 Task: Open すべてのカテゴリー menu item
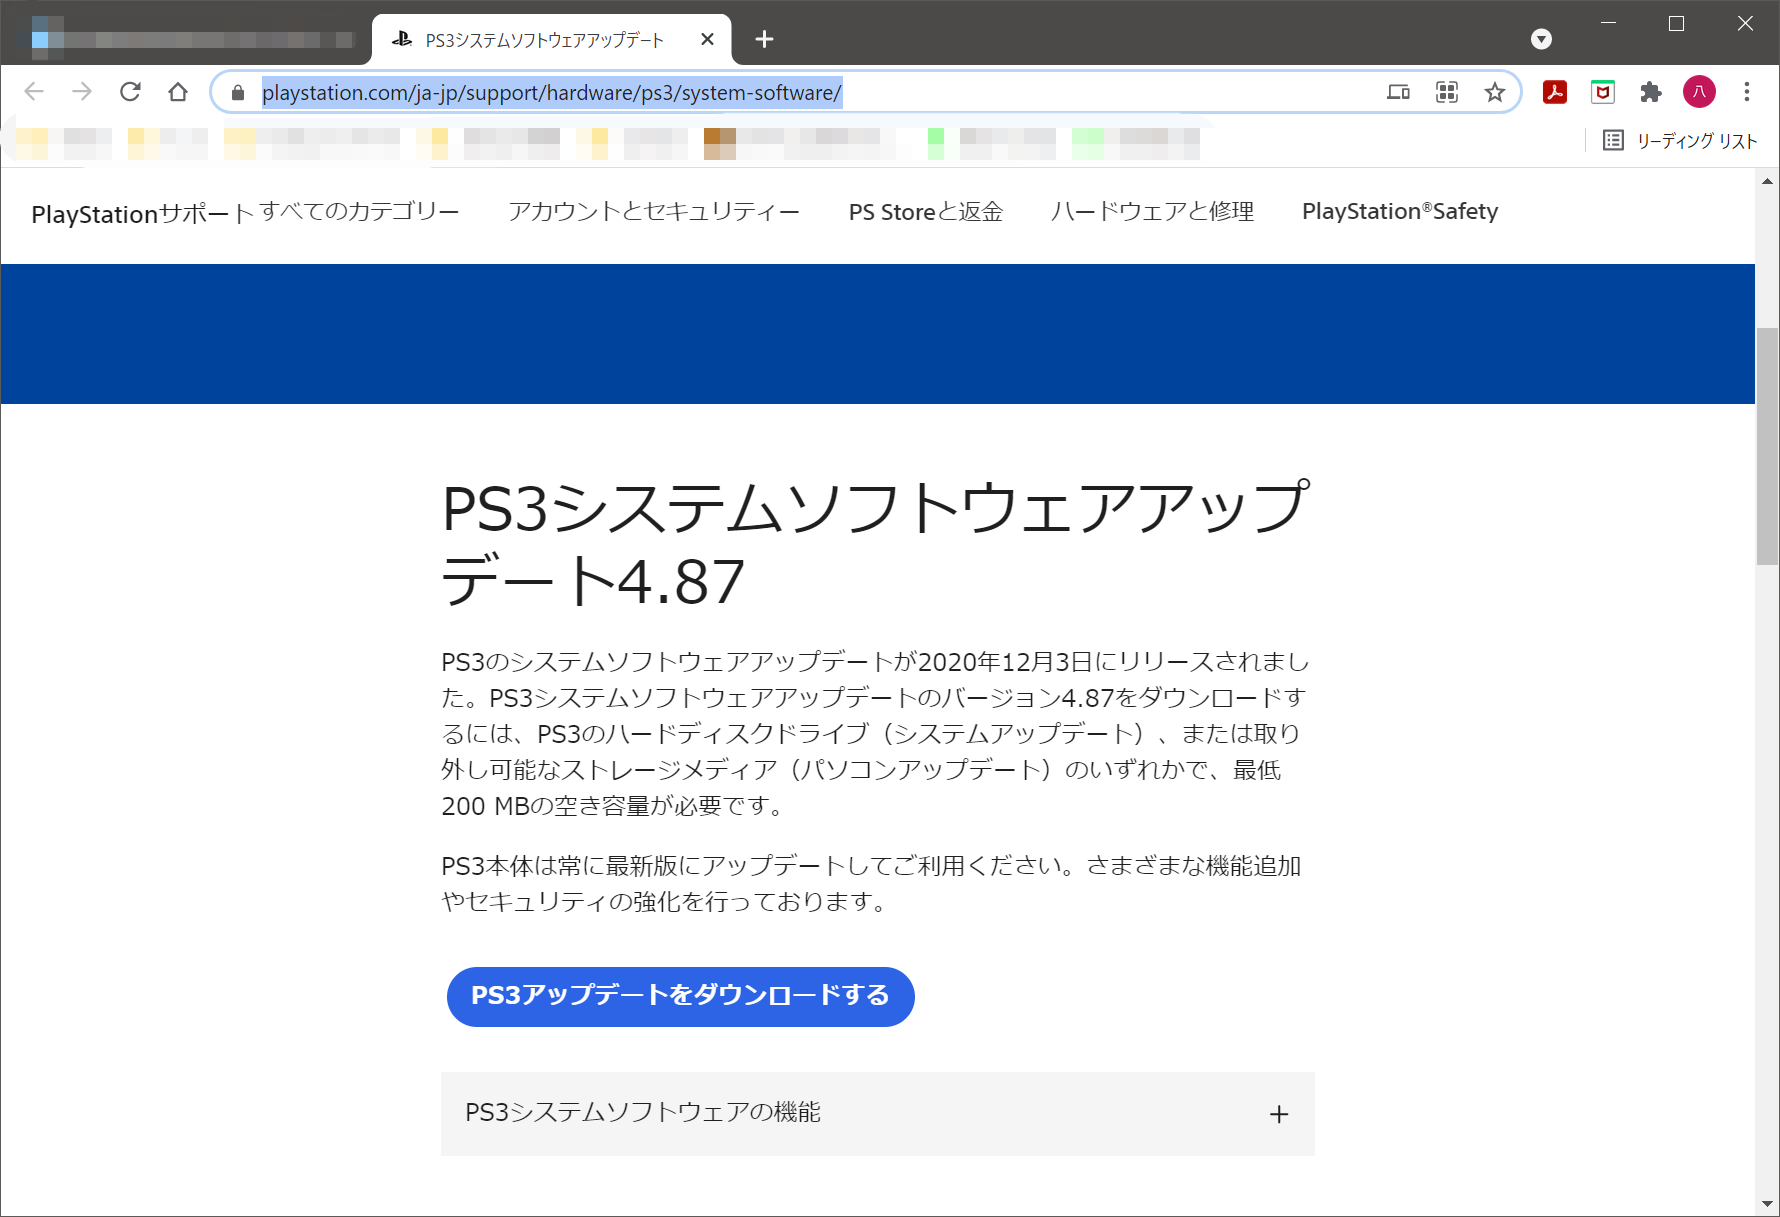coord(360,211)
